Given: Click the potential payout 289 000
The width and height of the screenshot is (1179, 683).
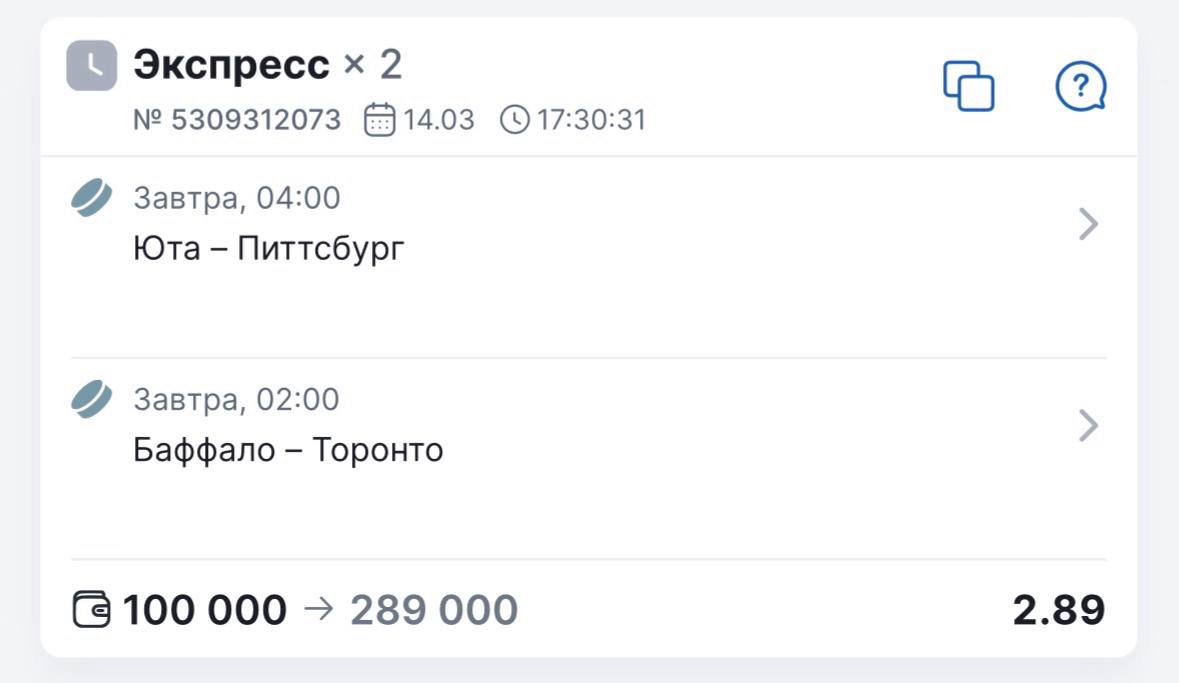Looking at the screenshot, I should (x=433, y=610).
